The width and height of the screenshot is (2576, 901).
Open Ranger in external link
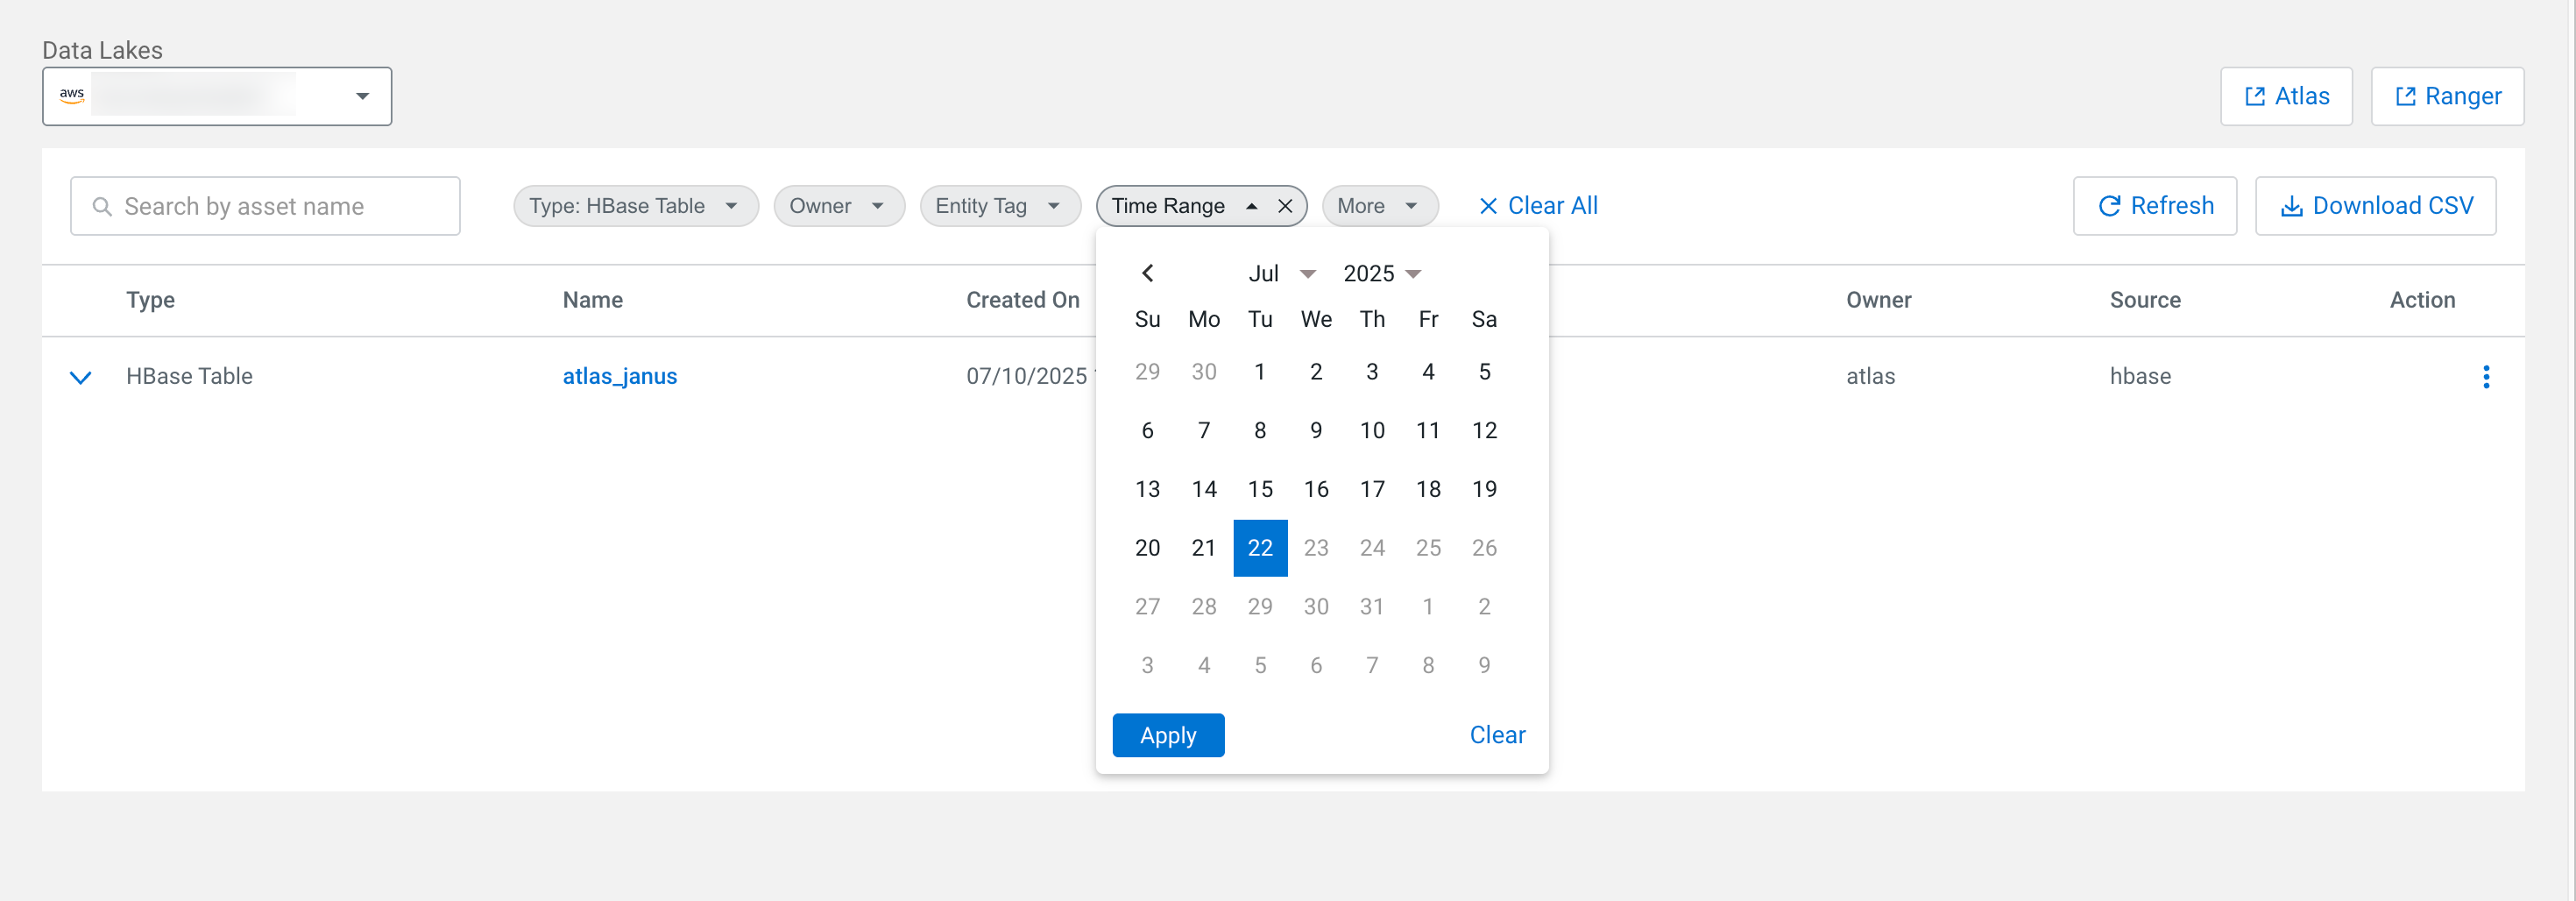coord(2446,96)
